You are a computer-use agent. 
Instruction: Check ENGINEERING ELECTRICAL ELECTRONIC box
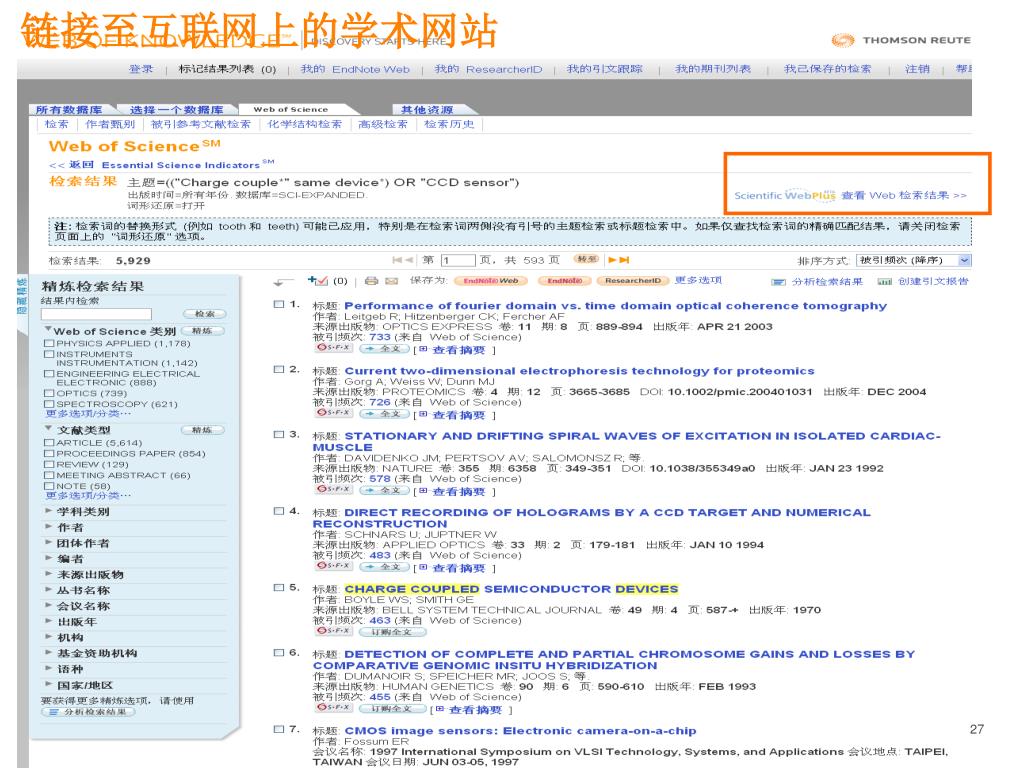tap(48, 374)
